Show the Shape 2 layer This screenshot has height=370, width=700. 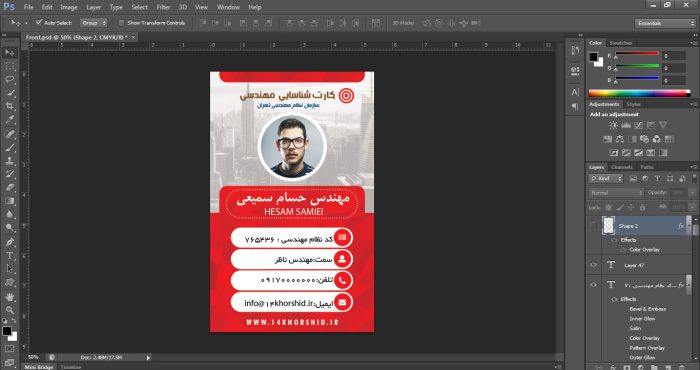593,226
